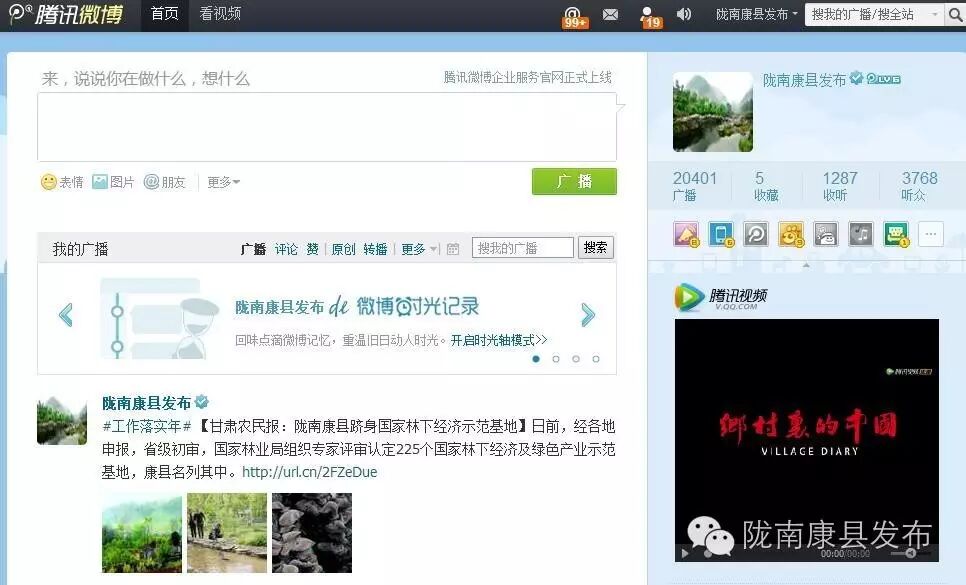Select the fourth banner pagination dot

[x=596, y=358]
